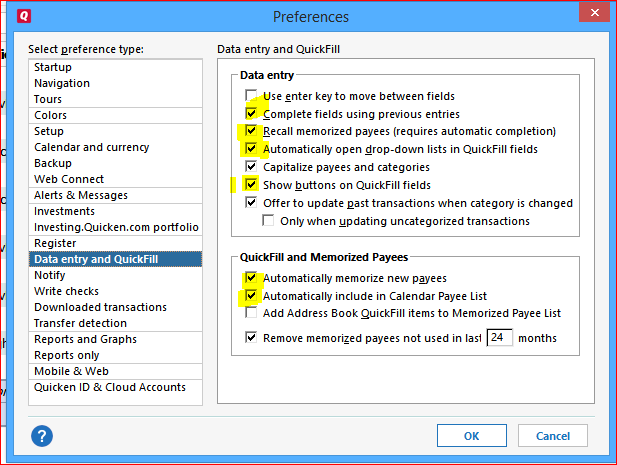The height and width of the screenshot is (465, 617).
Task: Open Setup preferences
Action: (115, 131)
